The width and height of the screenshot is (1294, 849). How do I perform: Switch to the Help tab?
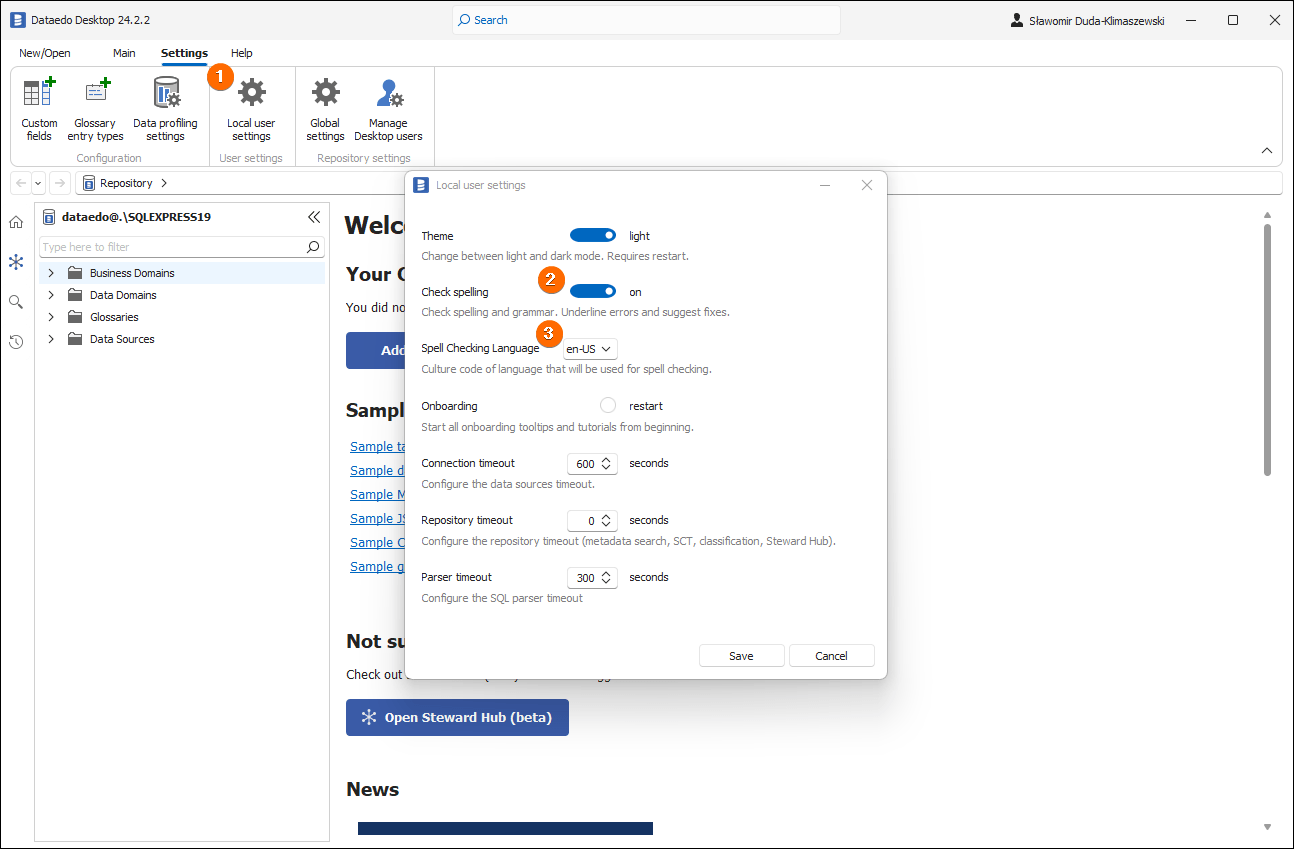241,53
